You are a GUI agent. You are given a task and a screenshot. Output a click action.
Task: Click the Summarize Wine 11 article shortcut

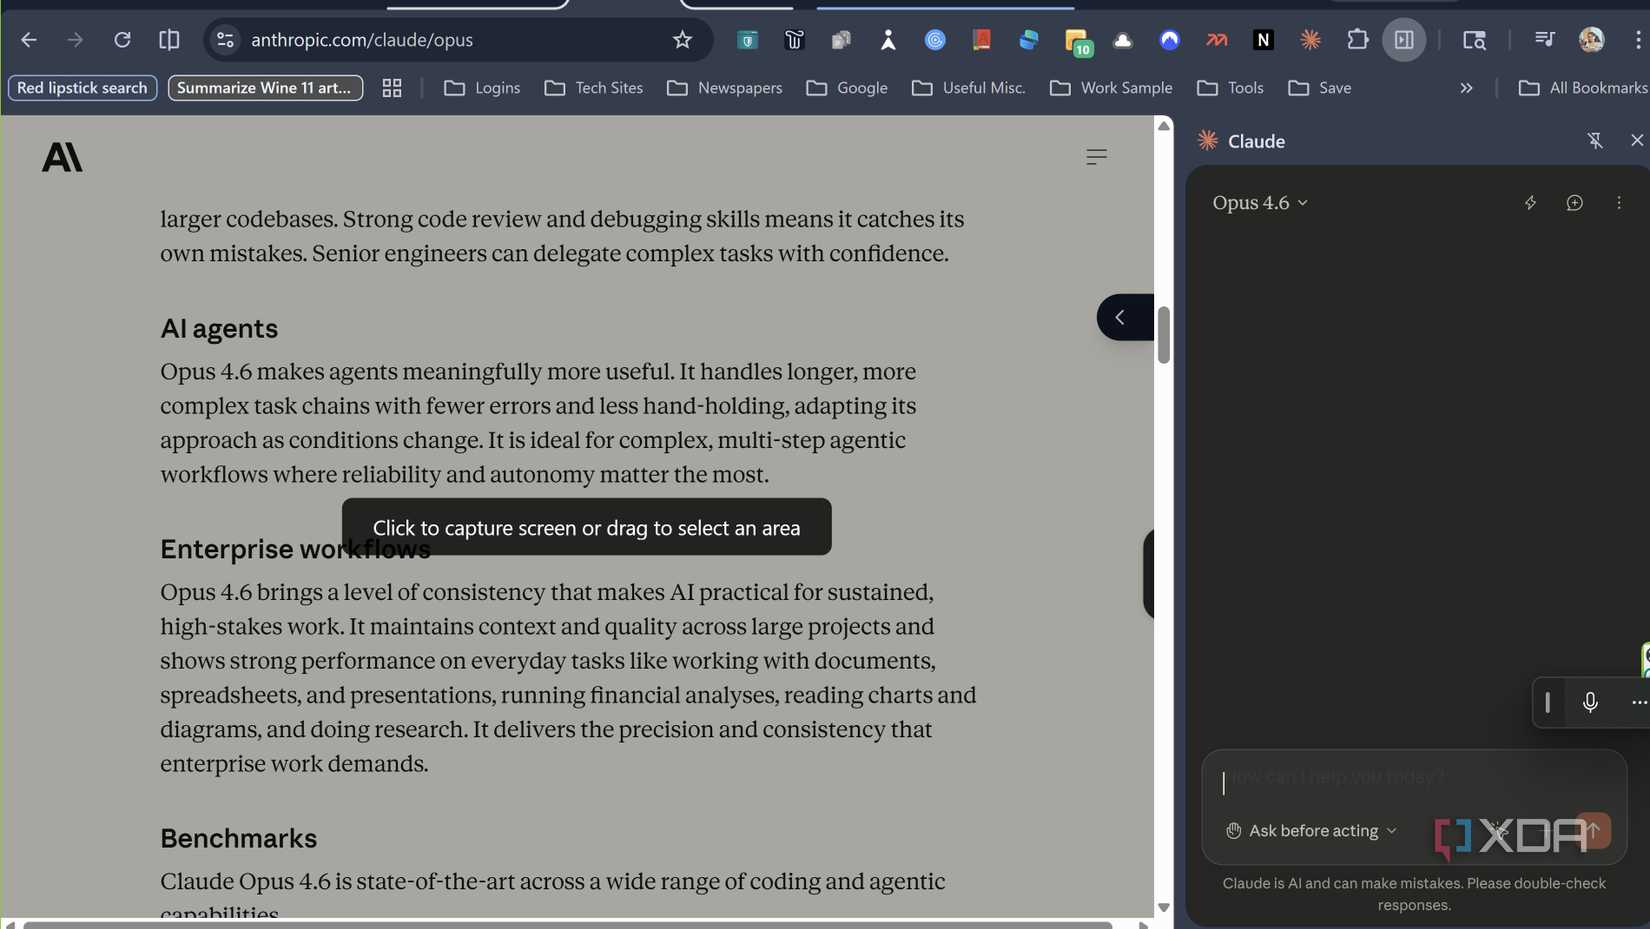pyautogui.click(x=265, y=88)
